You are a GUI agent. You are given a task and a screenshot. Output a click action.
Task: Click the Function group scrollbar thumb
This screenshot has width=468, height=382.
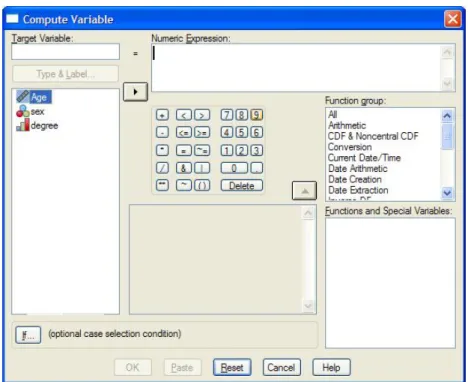pyautogui.click(x=447, y=136)
